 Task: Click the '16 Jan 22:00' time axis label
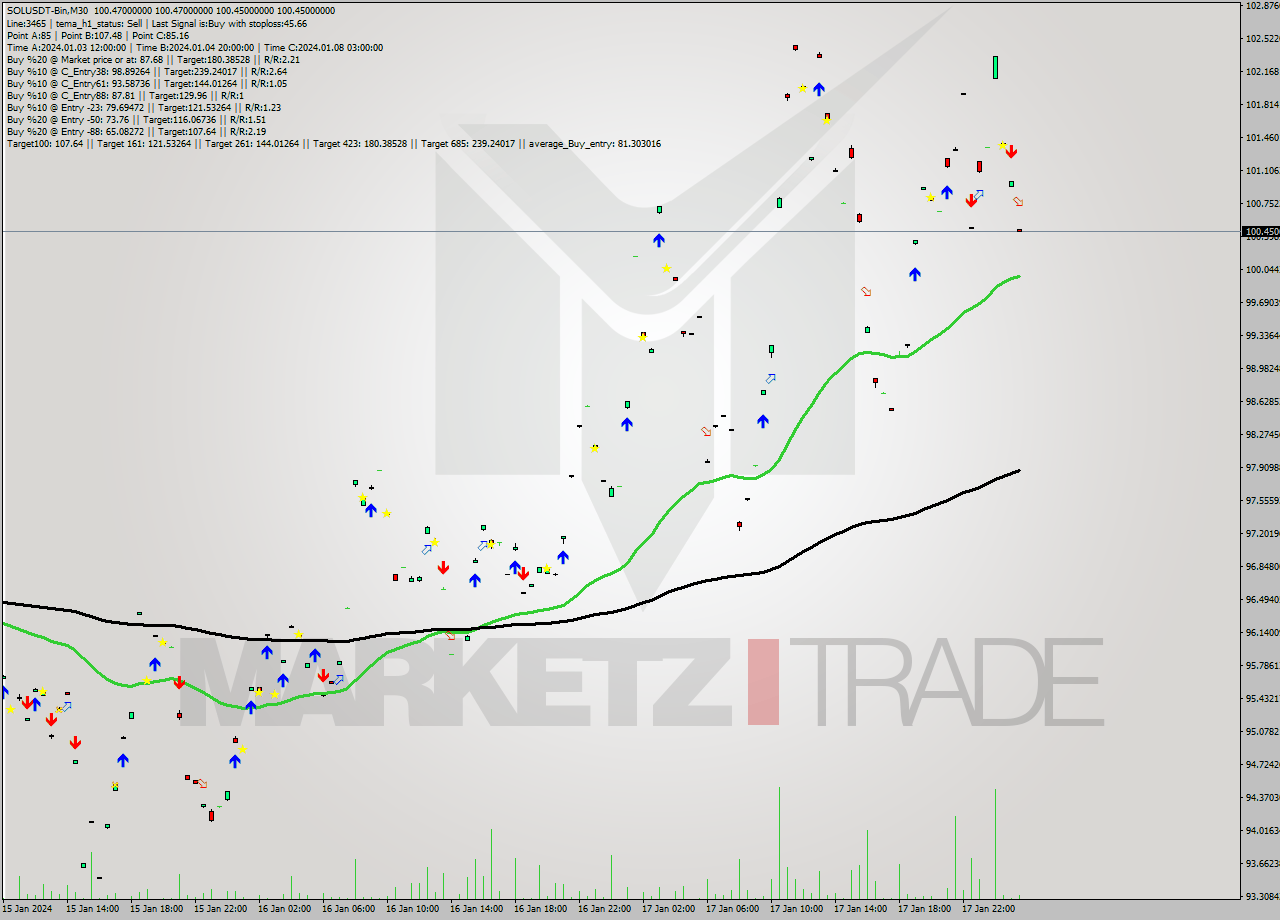coord(605,909)
